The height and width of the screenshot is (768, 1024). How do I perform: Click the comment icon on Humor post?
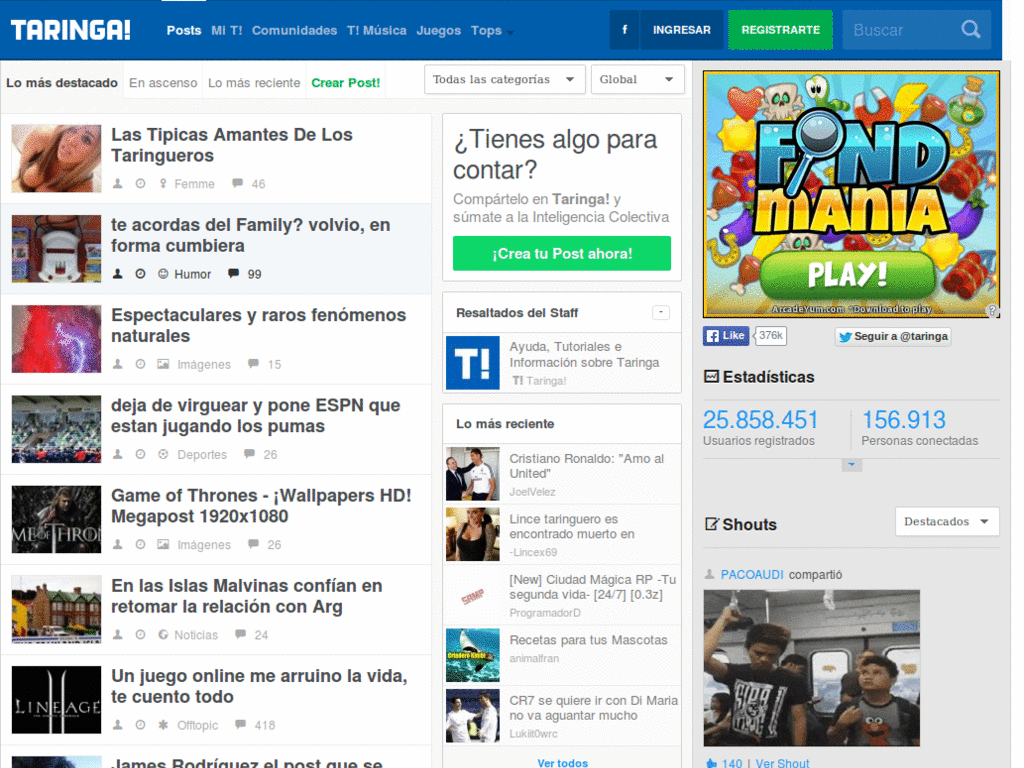click(x=233, y=274)
